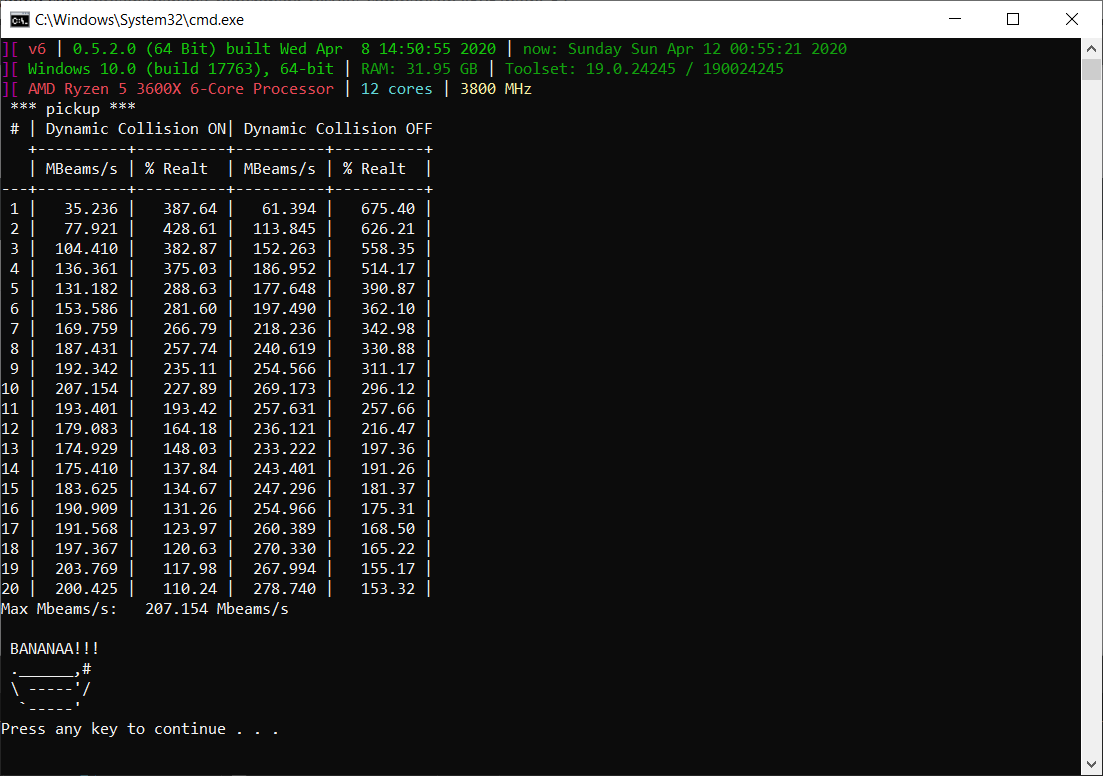Click "AMD Ryzen 5 3600X 6-Core Processor" text
Viewport: 1103px width, 776px height.
(x=181, y=89)
